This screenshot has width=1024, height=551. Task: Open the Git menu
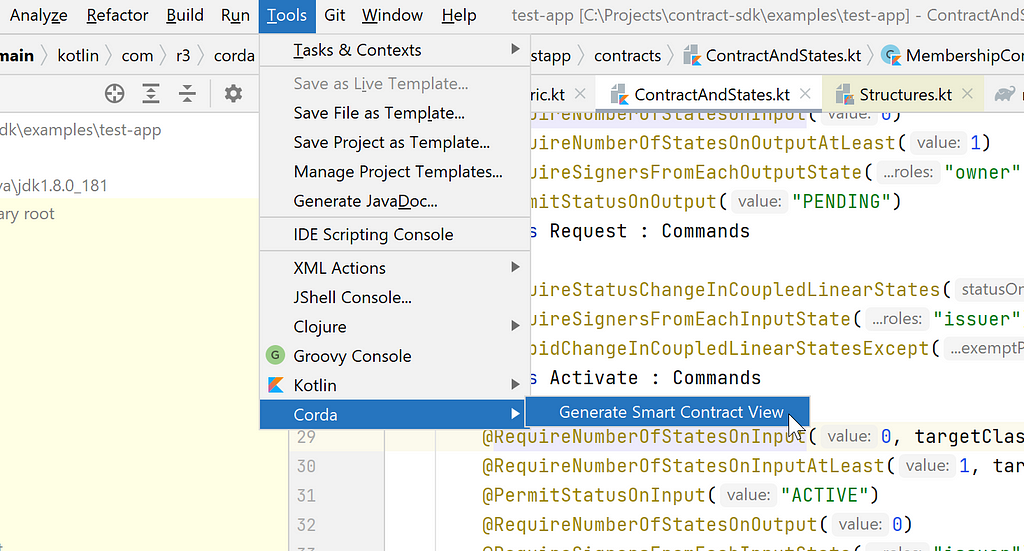coord(334,15)
